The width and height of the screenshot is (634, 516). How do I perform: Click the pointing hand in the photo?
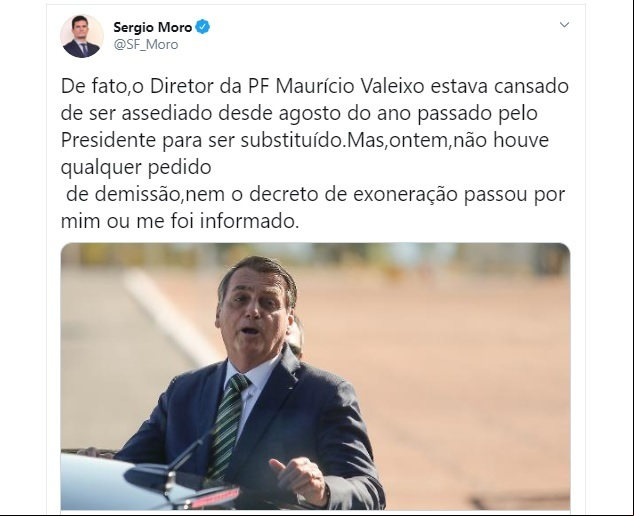299,479
